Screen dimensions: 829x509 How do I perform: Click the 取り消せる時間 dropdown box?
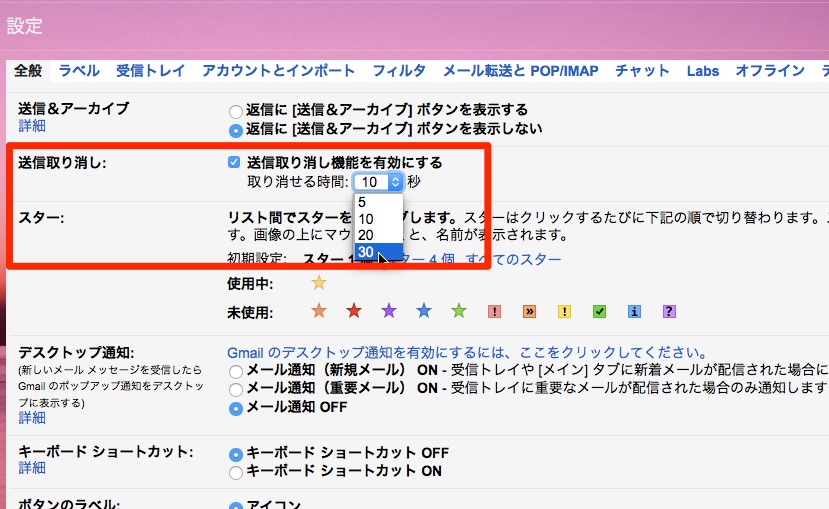378,182
